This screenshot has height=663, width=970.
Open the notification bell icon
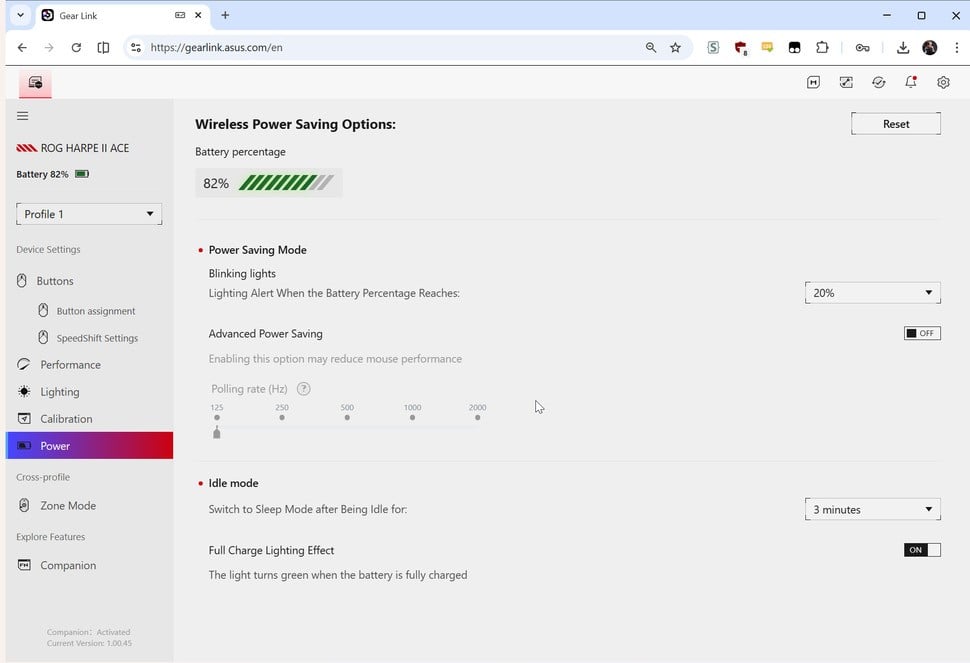click(911, 82)
